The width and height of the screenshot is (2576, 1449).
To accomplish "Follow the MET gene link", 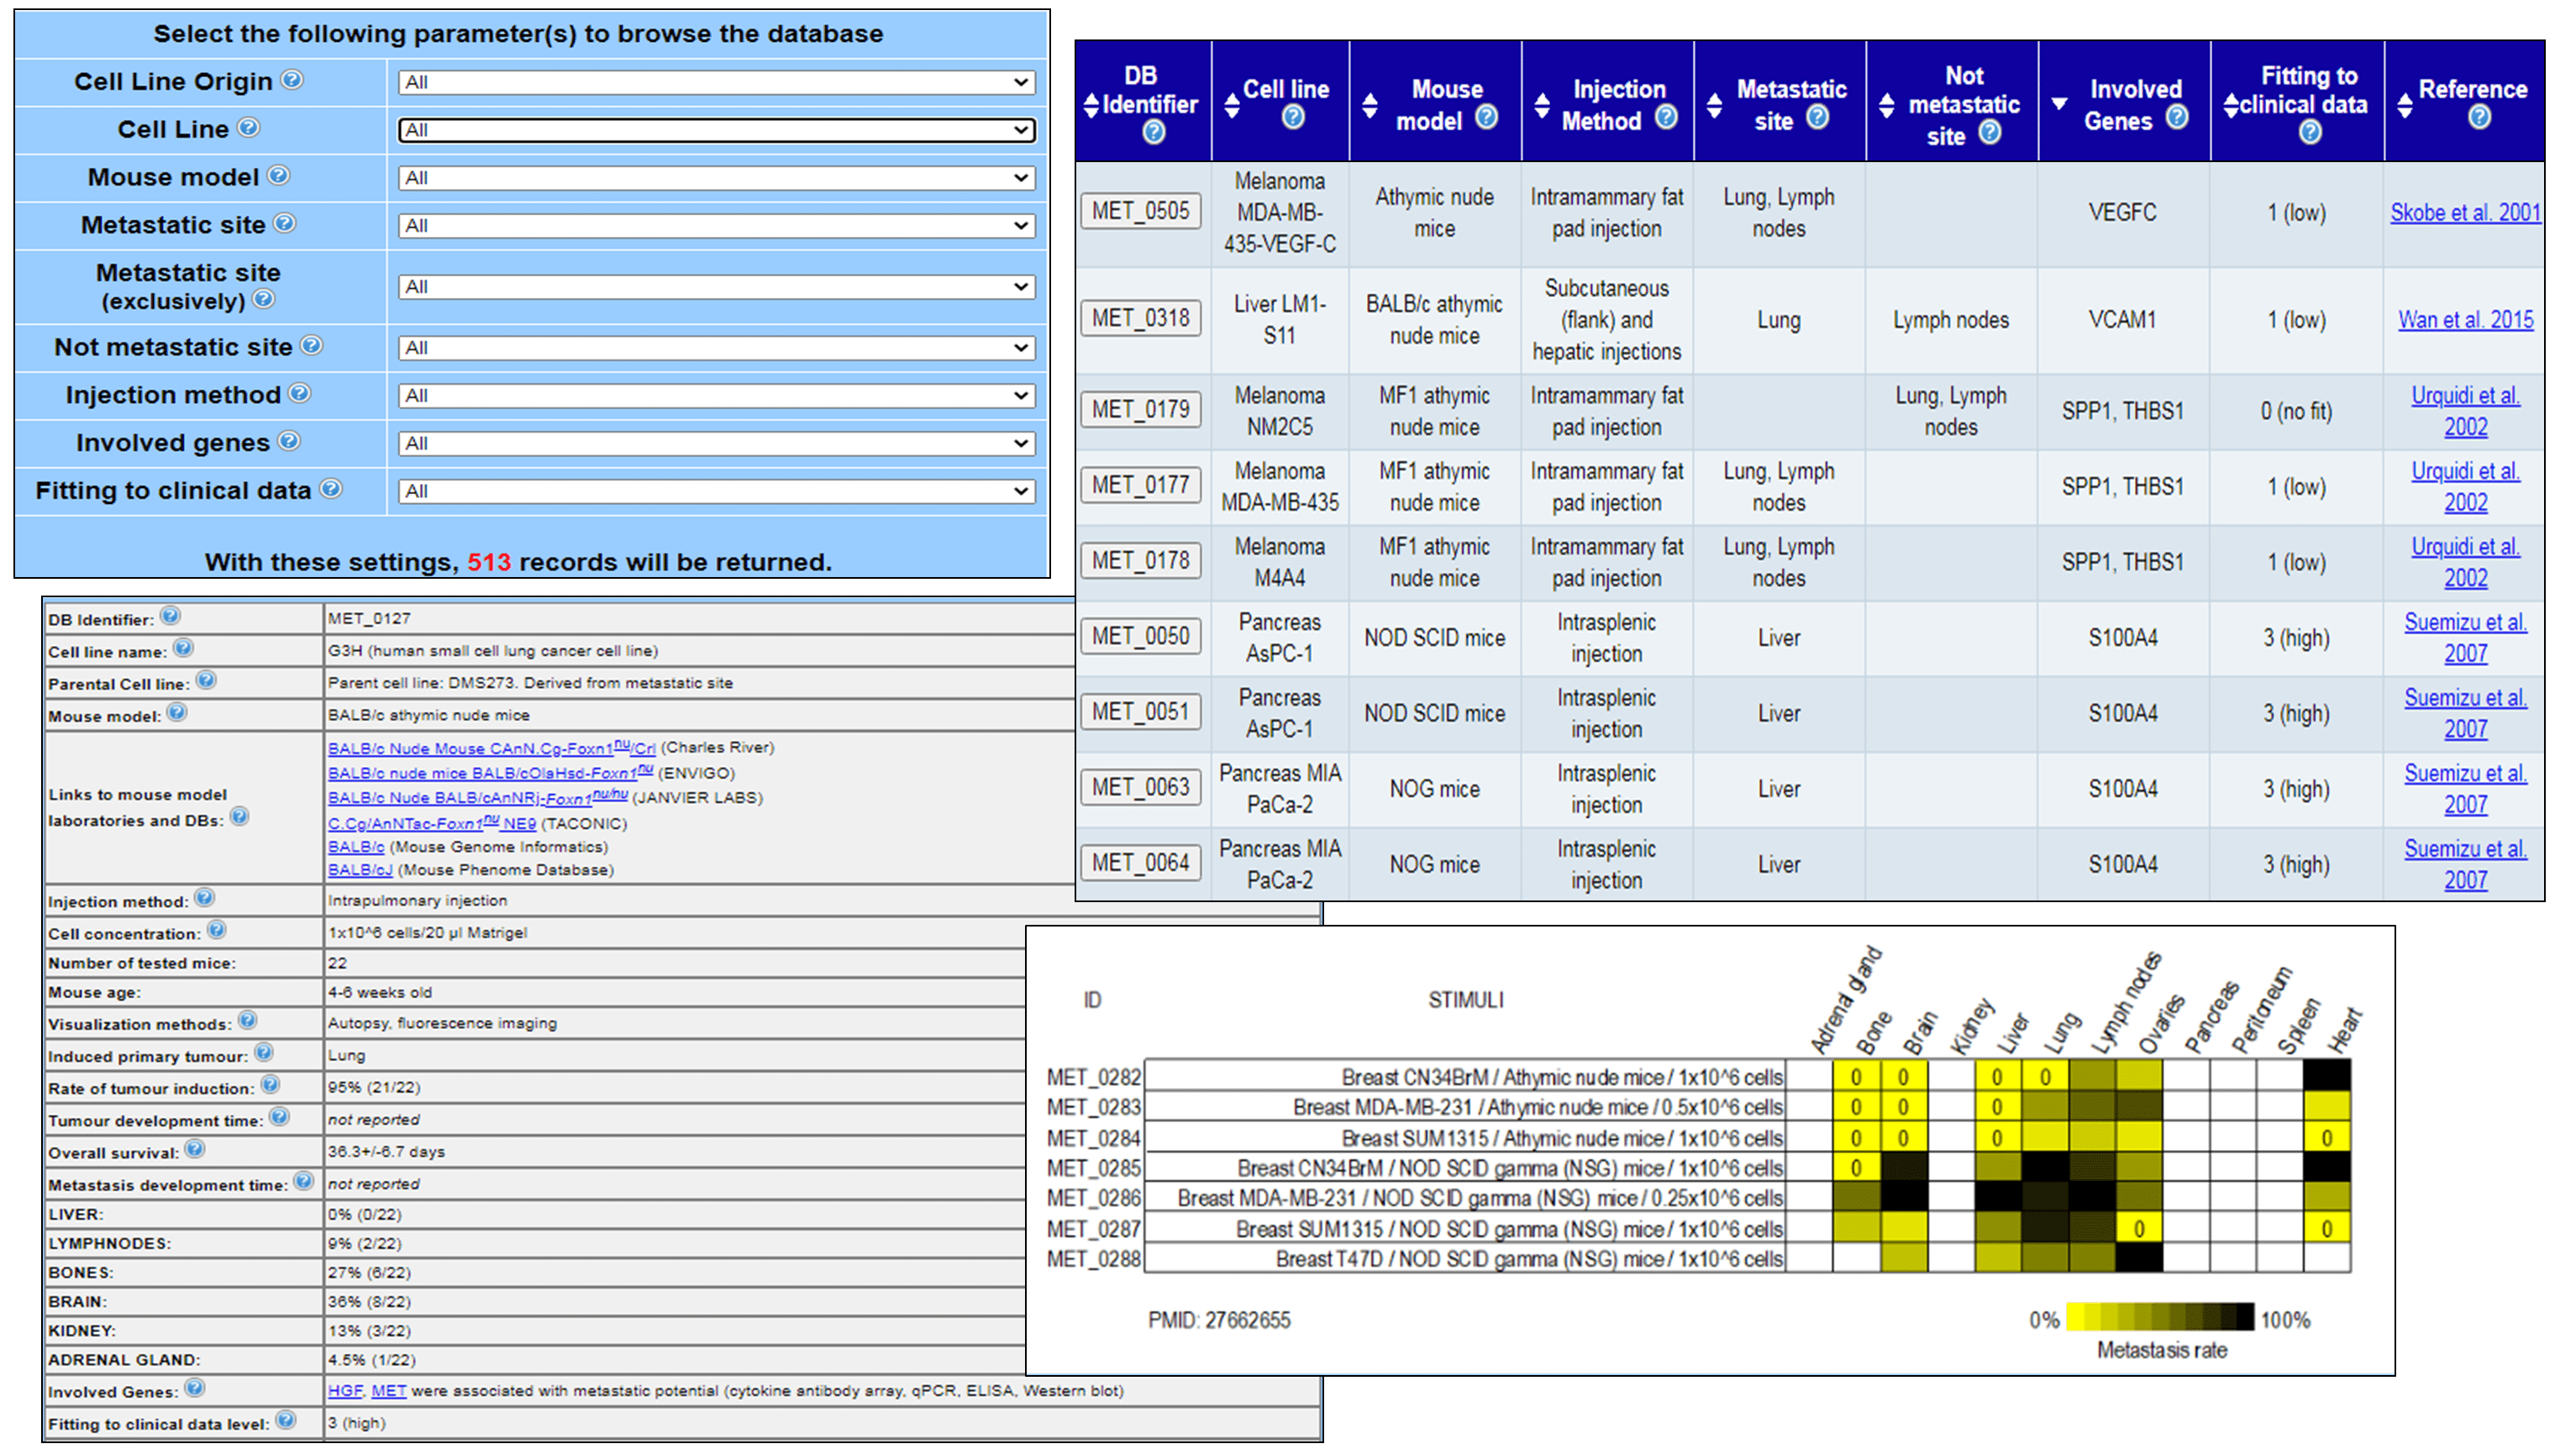I will click(388, 1390).
